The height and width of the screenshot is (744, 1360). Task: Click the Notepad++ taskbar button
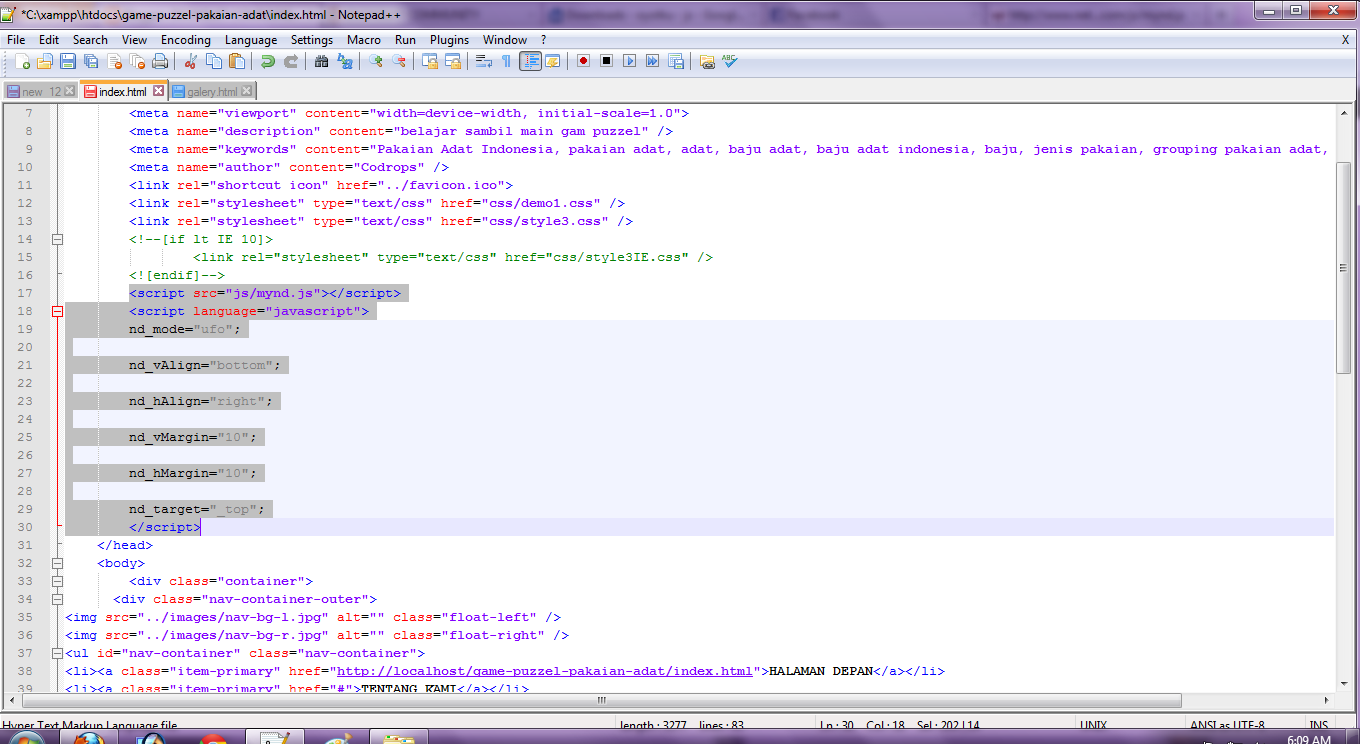click(274, 738)
